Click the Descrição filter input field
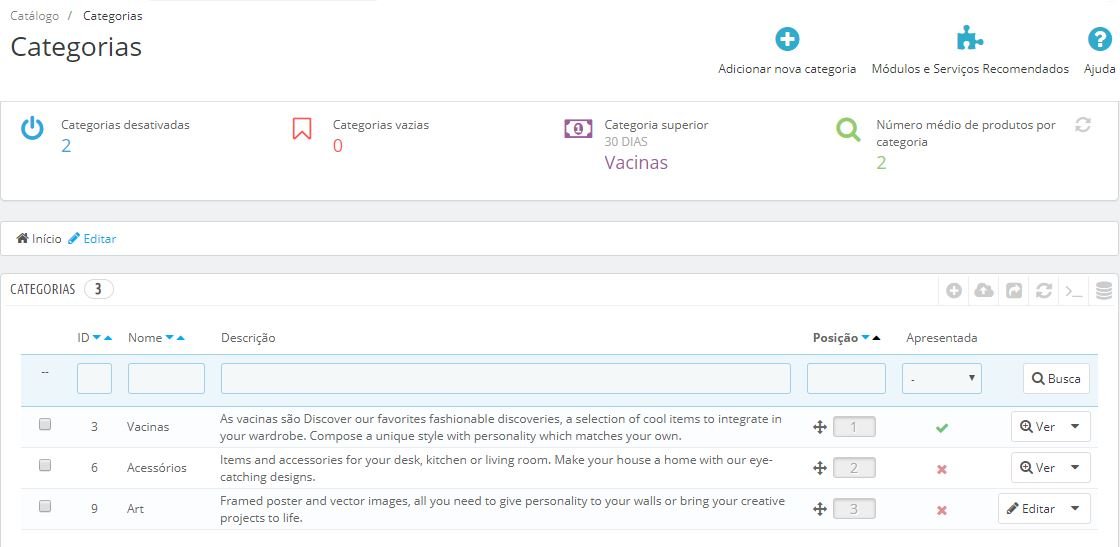 tap(505, 379)
